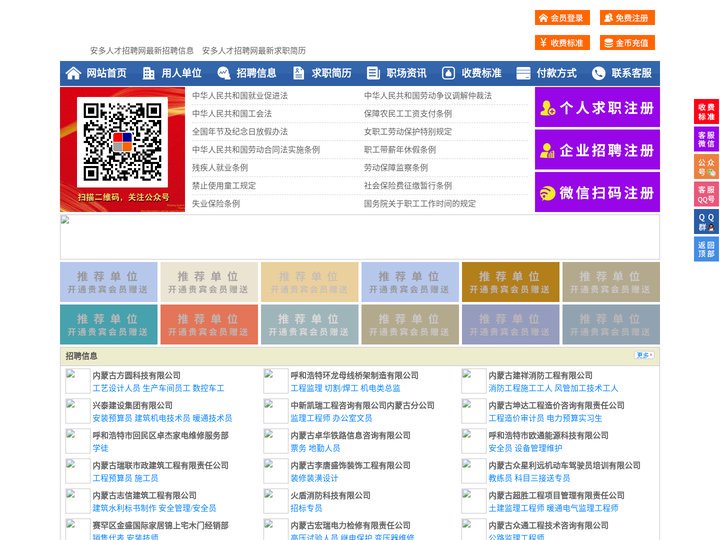Open the link 职工带薪年休假条例
This screenshot has width=720, height=540.
(x=400, y=150)
